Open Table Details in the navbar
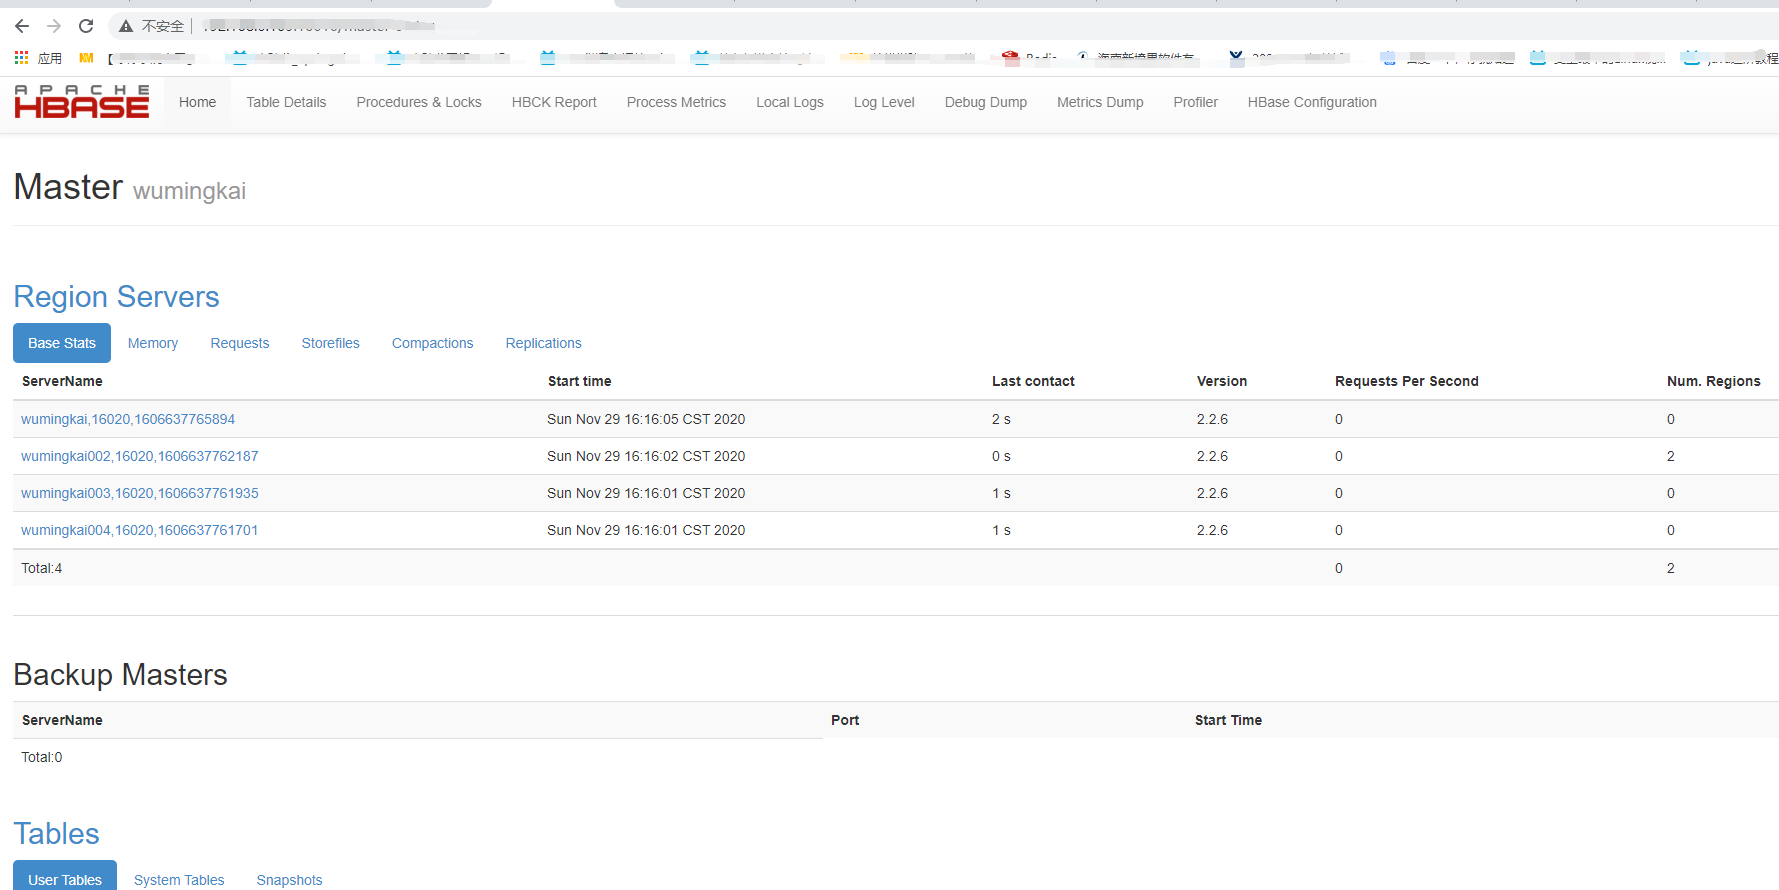The width and height of the screenshot is (1779, 890). point(286,102)
